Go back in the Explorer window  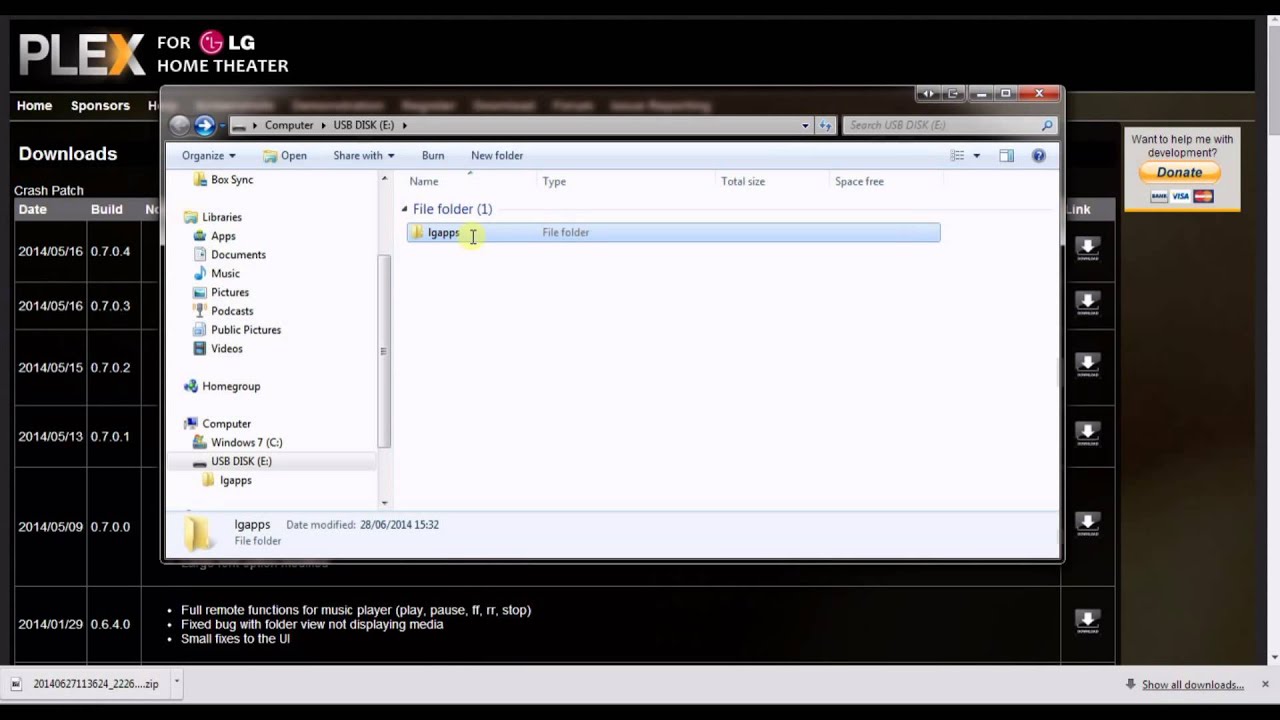coord(180,125)
